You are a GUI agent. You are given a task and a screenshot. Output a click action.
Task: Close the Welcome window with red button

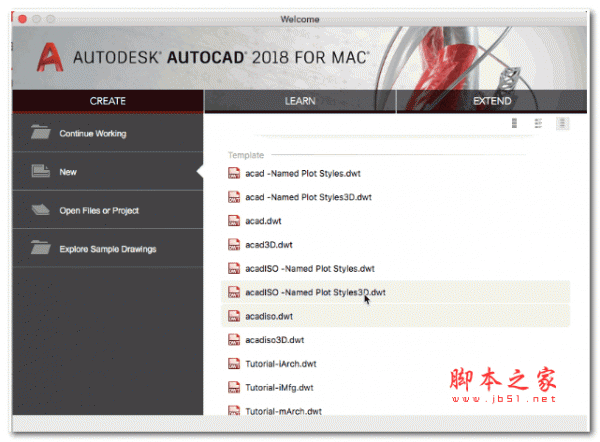point(23,19)
